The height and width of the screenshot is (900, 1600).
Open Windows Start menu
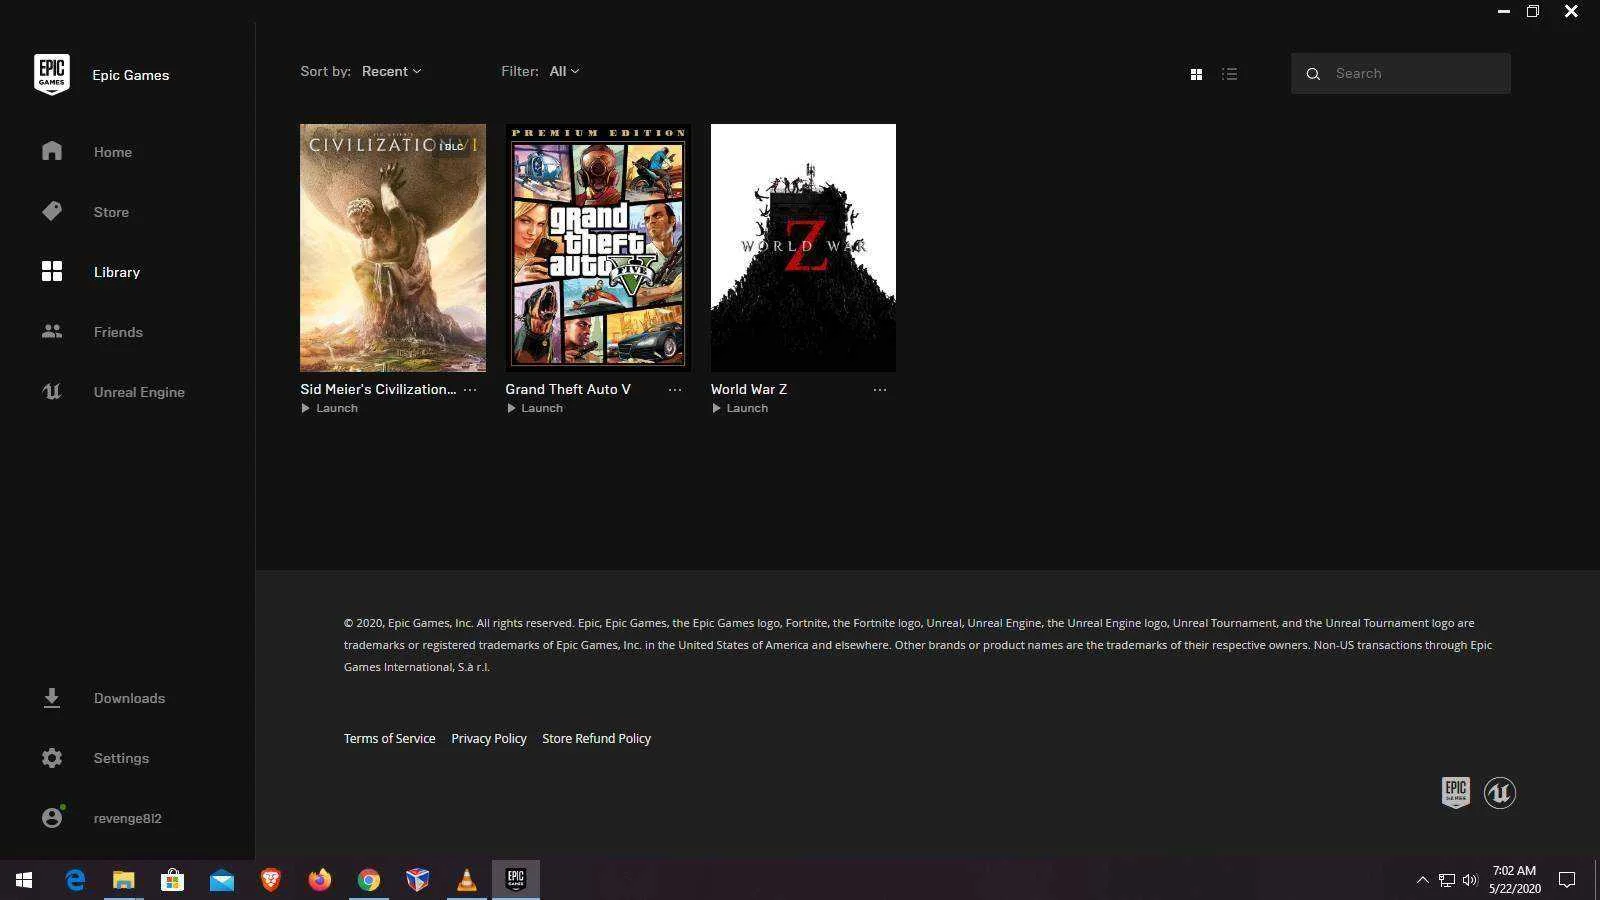point(24,880)
